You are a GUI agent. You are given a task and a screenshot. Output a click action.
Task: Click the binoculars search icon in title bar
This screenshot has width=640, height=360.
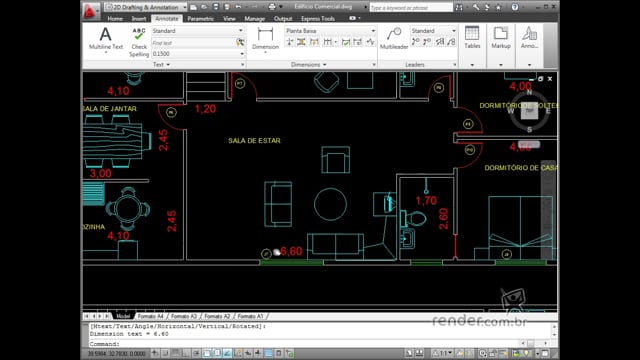459,7
